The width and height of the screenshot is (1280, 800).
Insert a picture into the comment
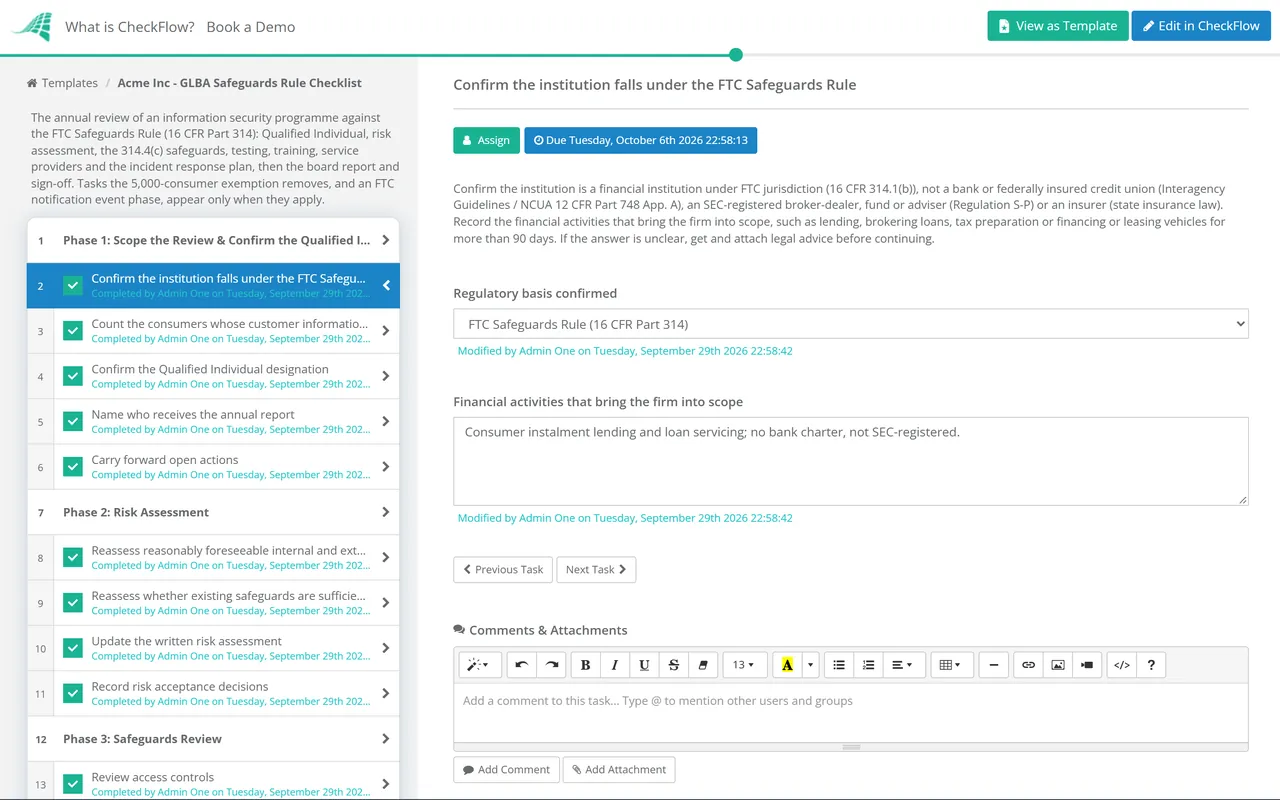[x=1057, y=665]
